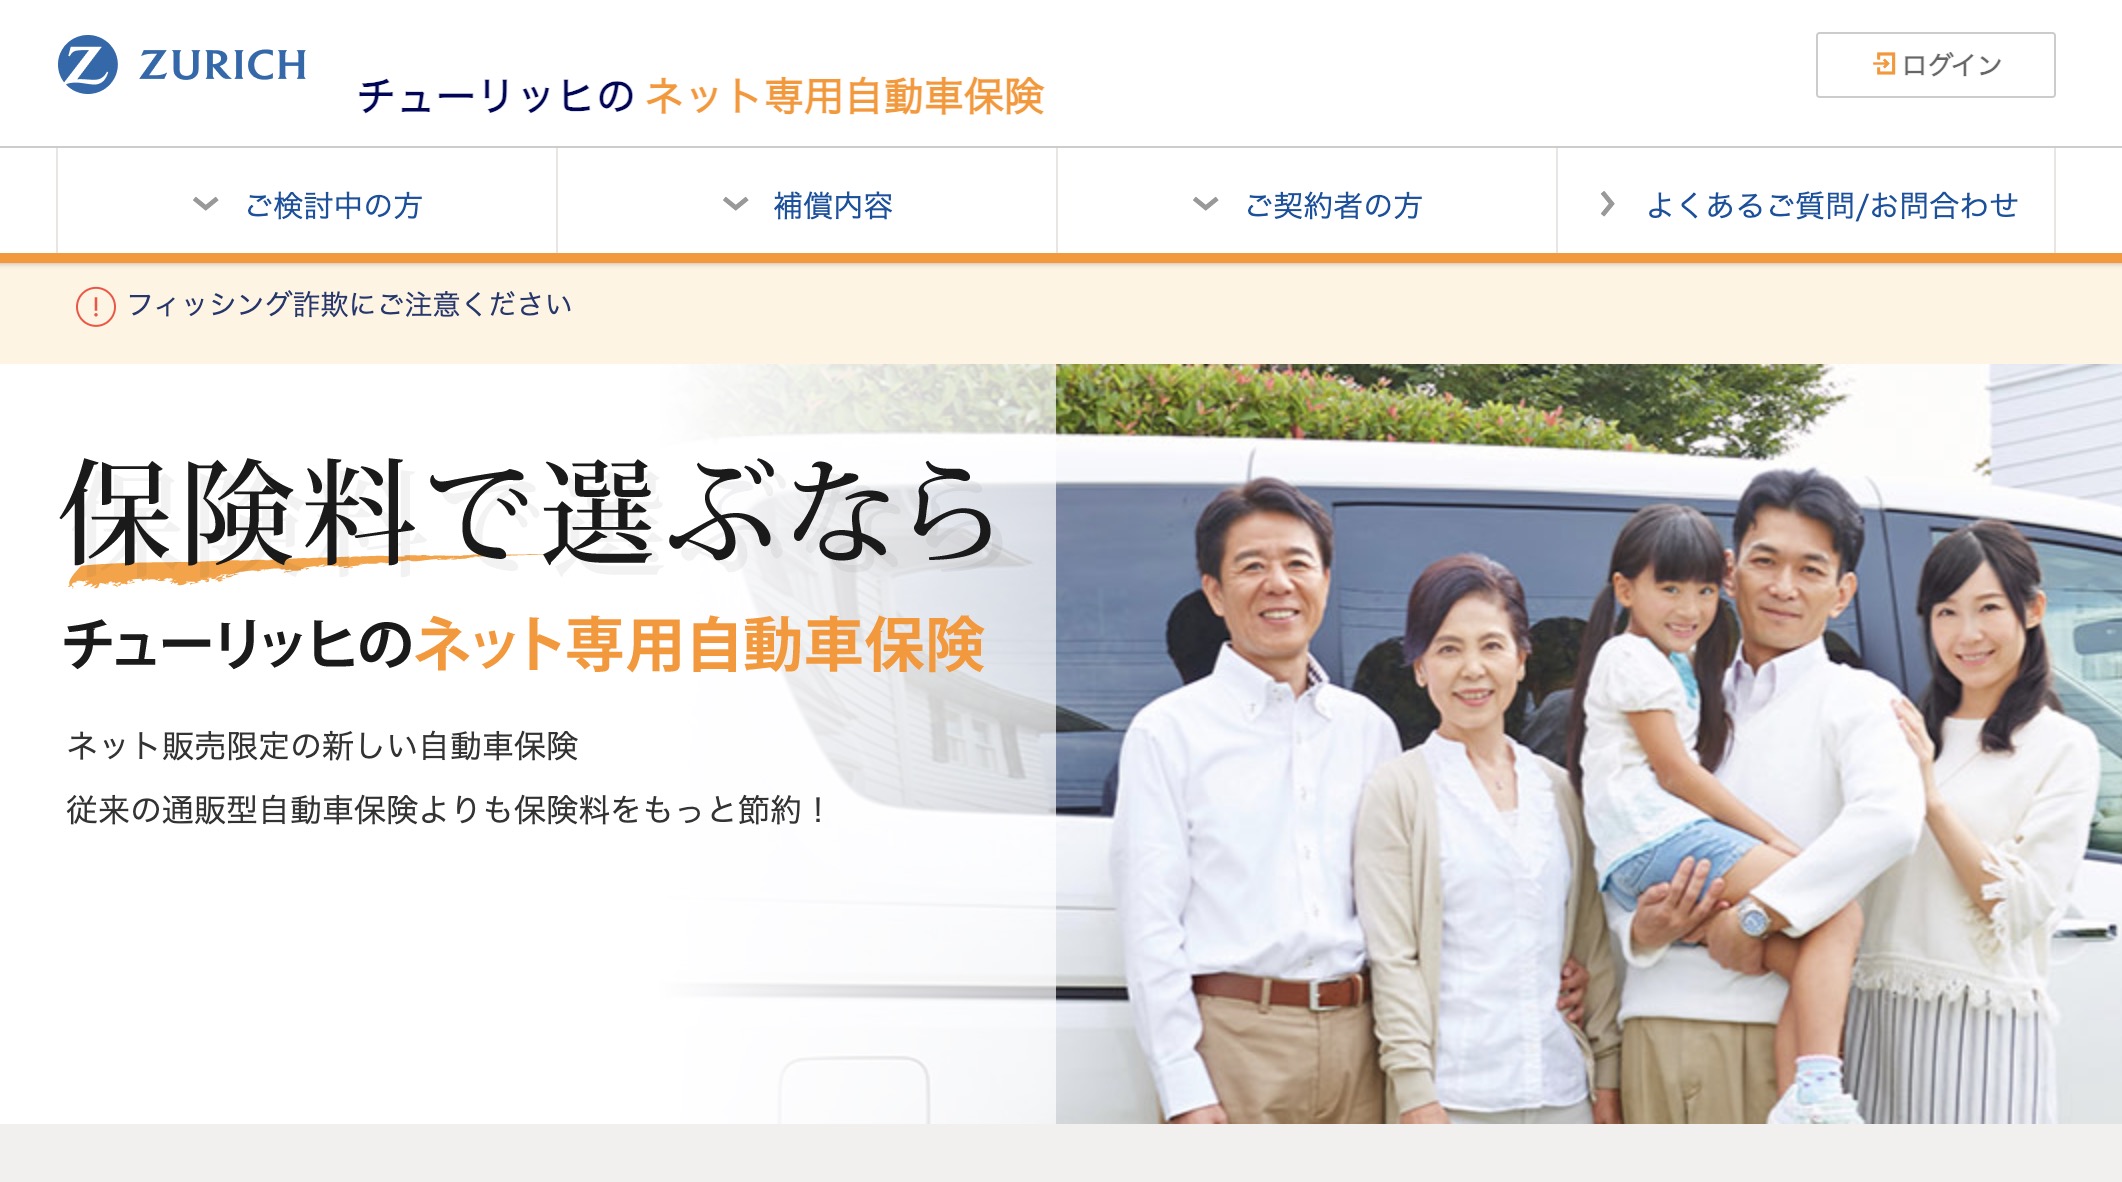Click the chevron beside ご契約者の方
Image resolution: width=2122 pixels, height=1182 pixels.
coord(1206,204)
